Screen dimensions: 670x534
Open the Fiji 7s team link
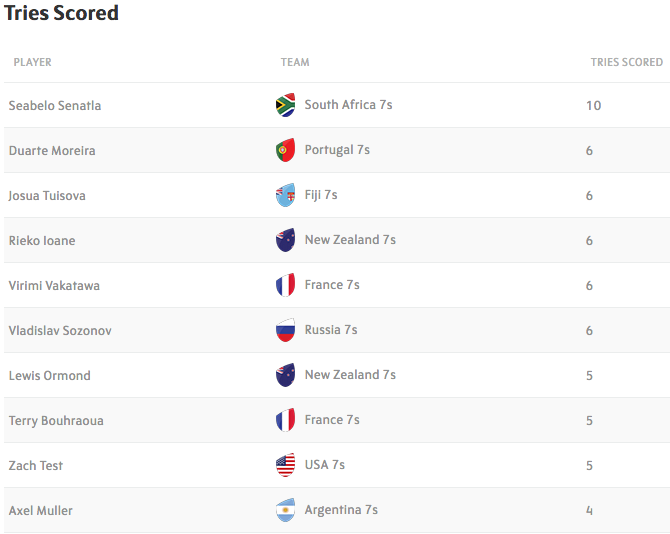tap(321, 195)
